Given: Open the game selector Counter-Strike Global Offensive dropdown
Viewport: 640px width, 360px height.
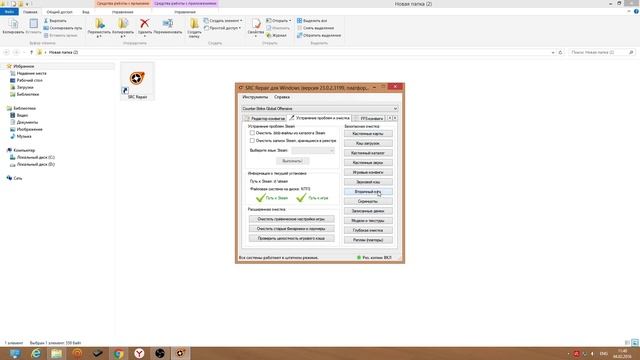Looking at the screenshot, I should pos(320,109).
